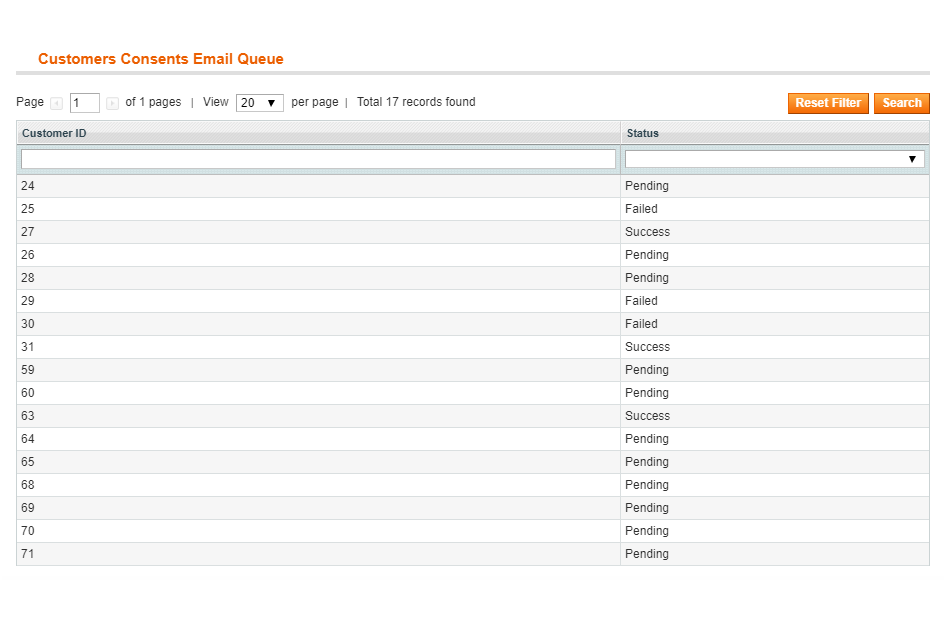Screen dimensions: 947x636
Task: Expand the Status filter dropdown
Action: pos(774,159)
